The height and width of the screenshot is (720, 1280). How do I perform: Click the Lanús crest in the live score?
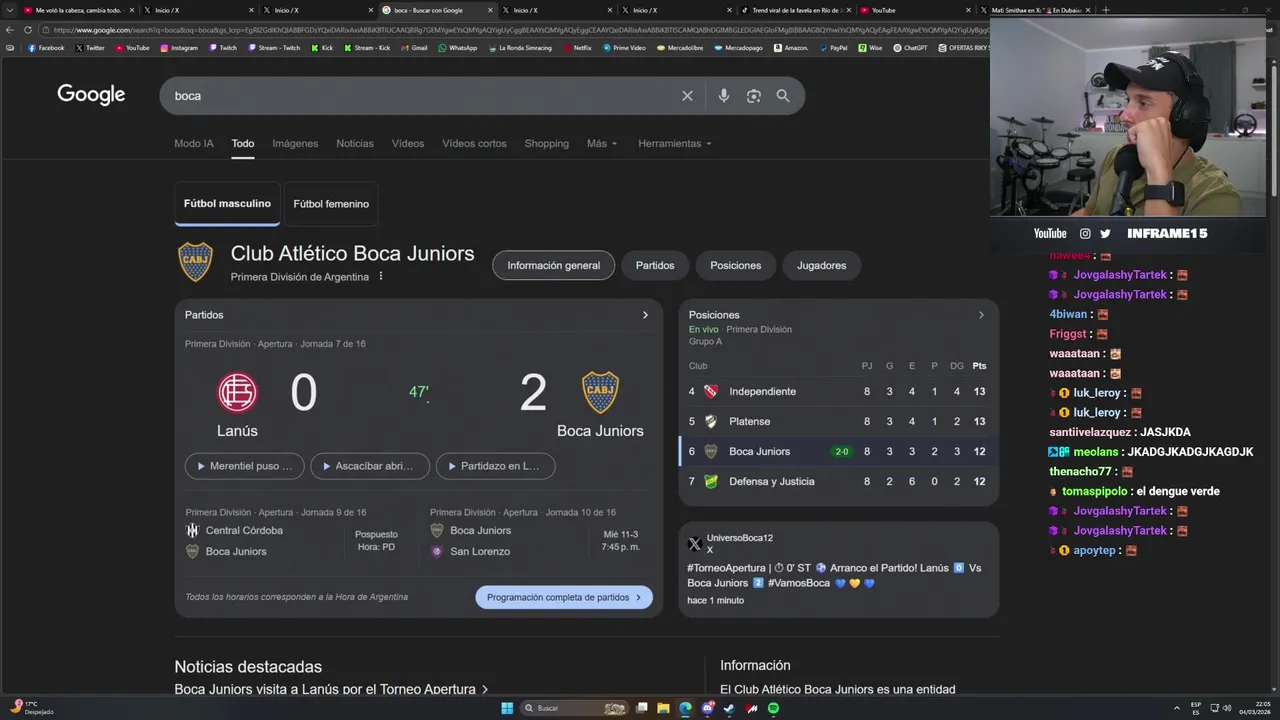pos(237,393)
